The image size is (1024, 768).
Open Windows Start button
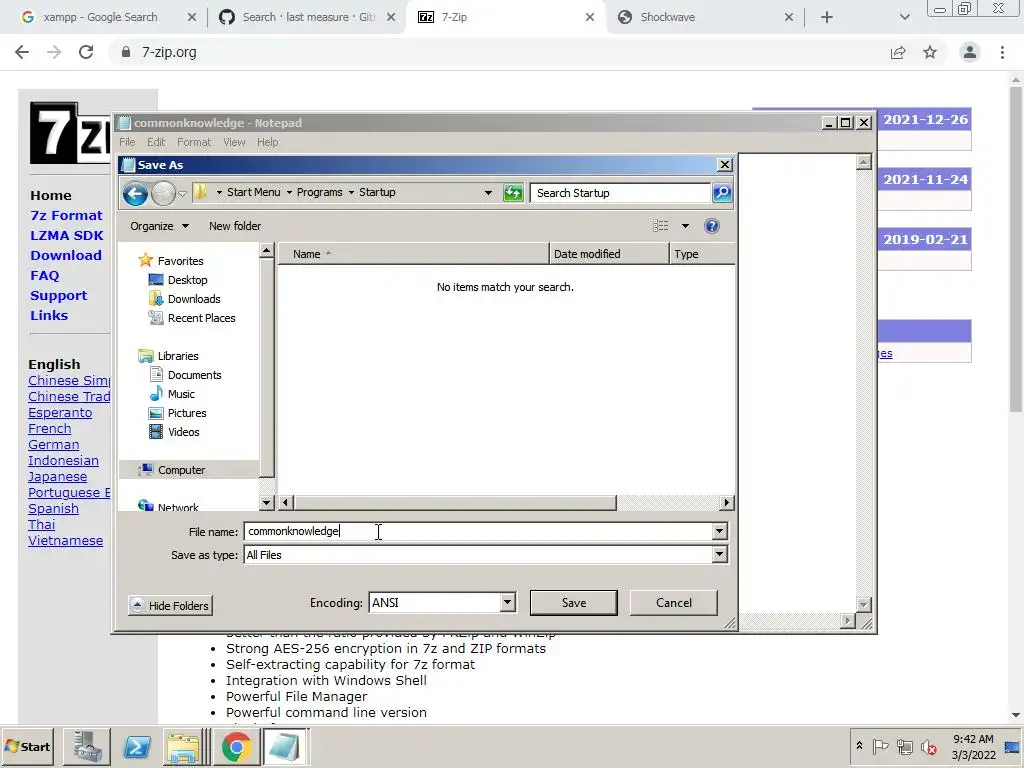click(x=27, y=746)
